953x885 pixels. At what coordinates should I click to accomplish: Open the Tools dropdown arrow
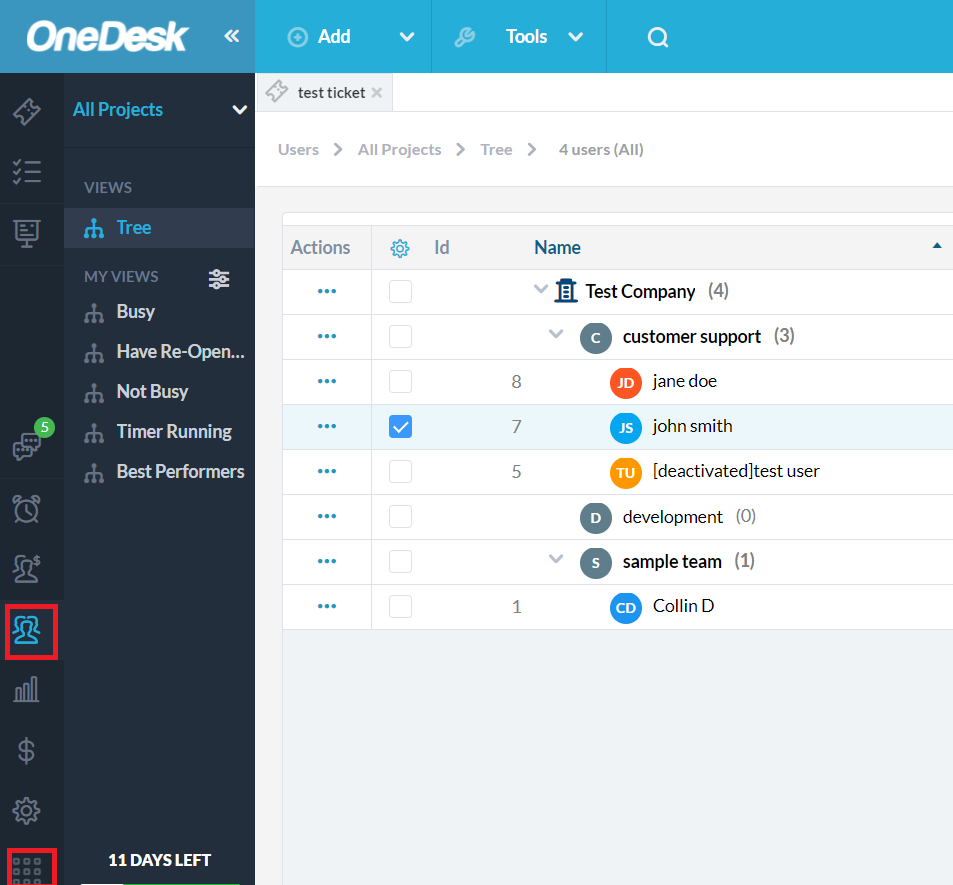tap(575, 37)
